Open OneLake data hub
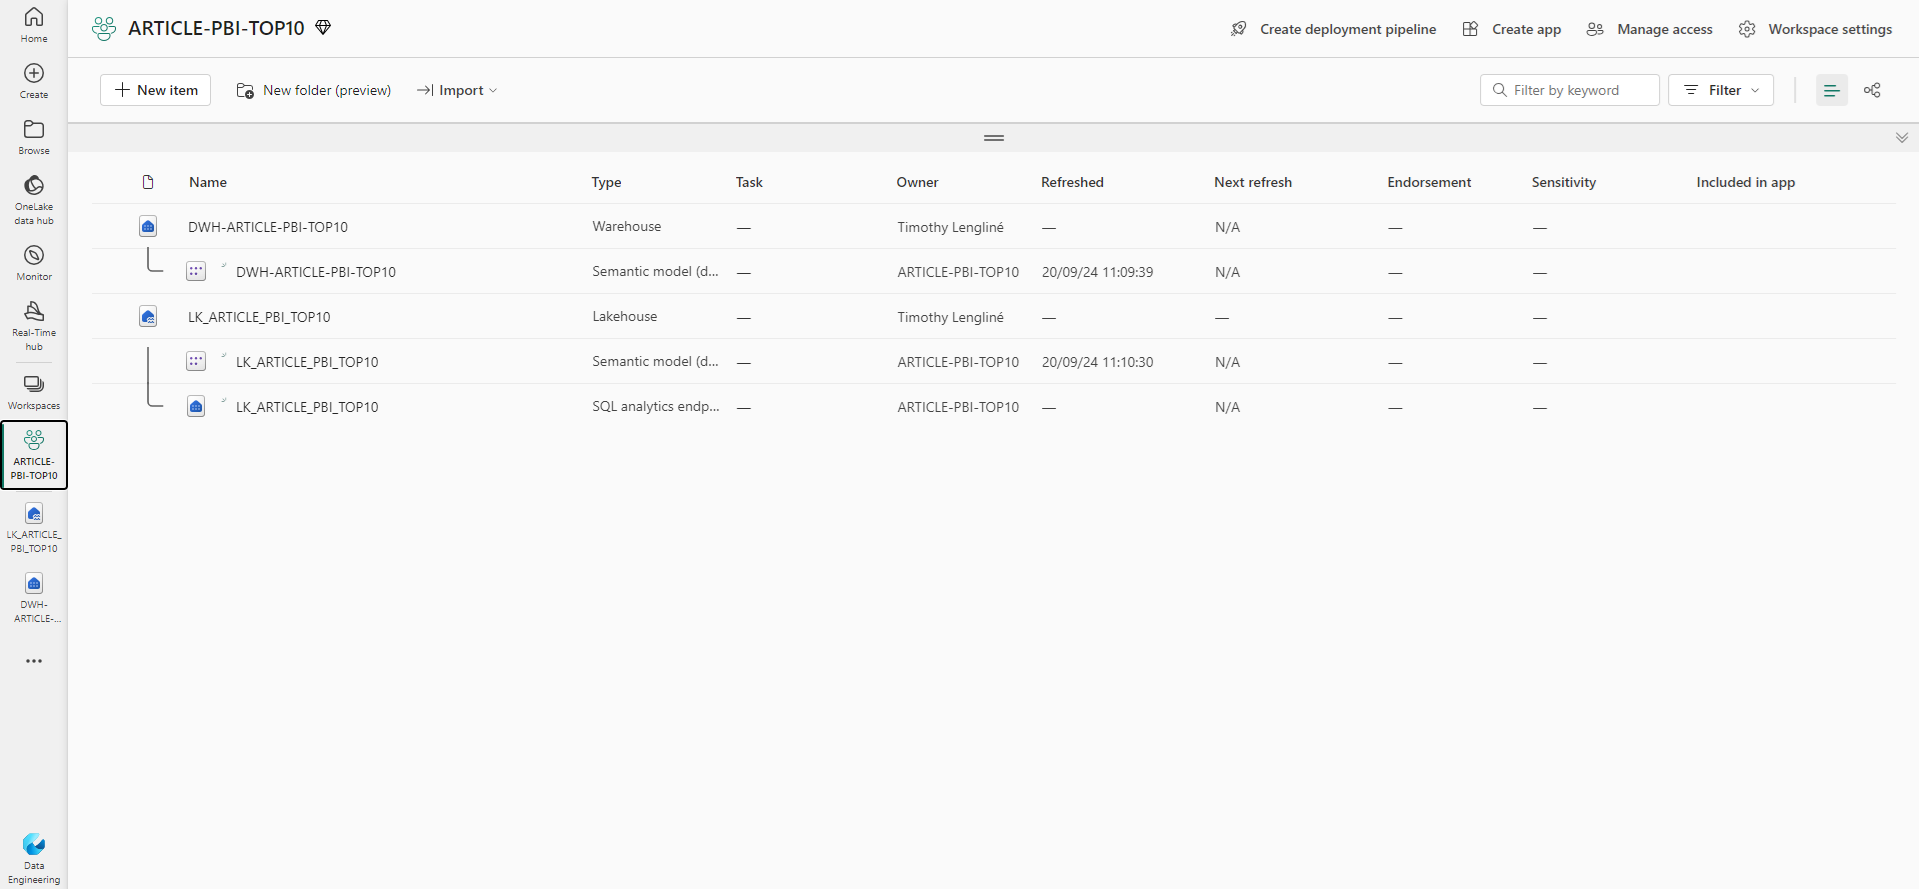1919x889 pixels. [x=34, y=200]
